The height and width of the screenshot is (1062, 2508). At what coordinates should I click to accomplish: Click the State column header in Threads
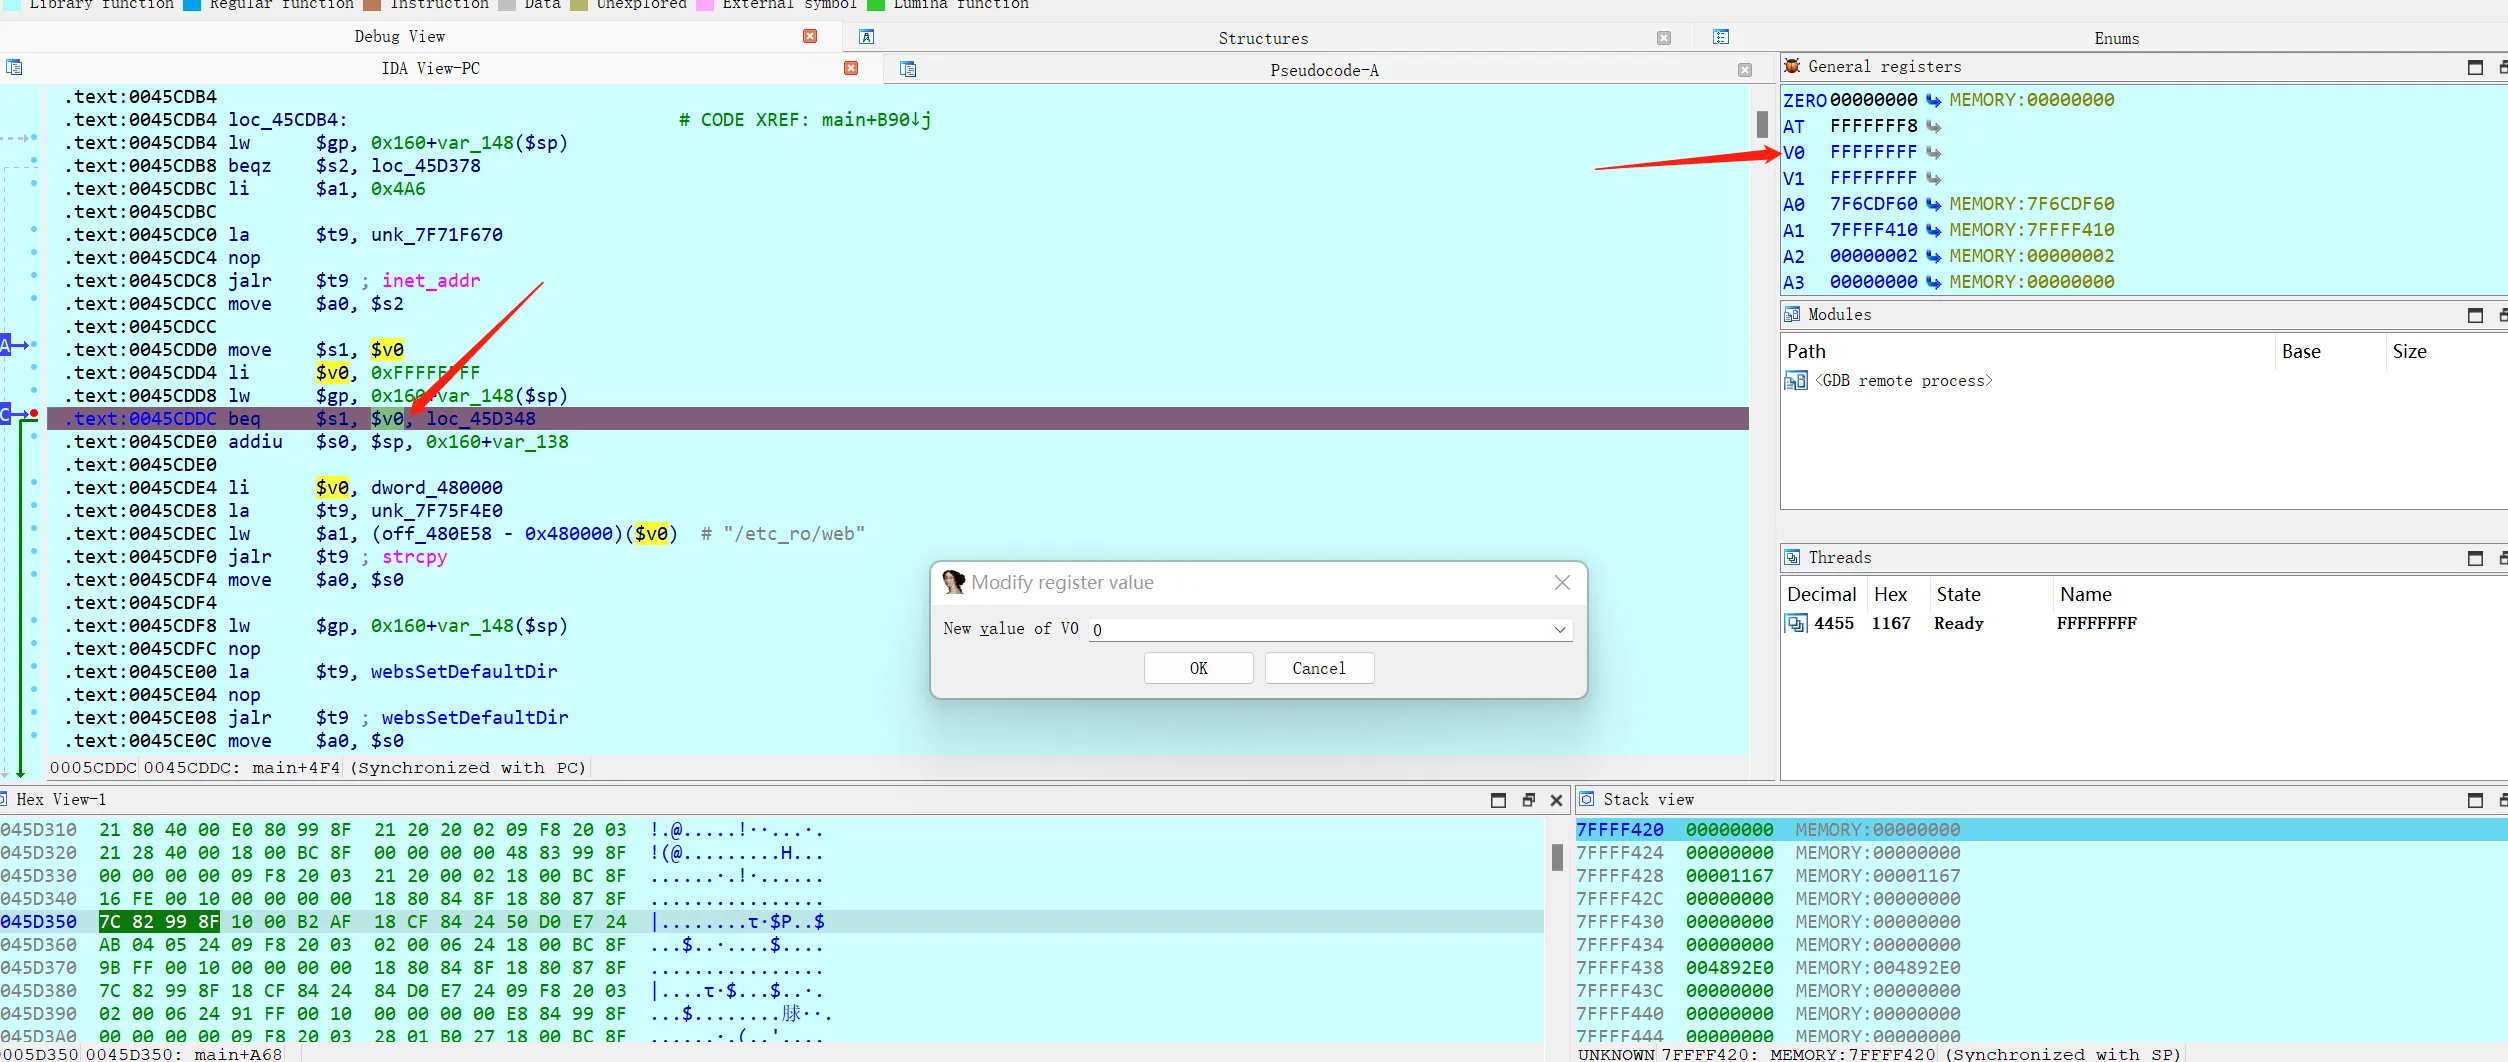coord(1958,594)
